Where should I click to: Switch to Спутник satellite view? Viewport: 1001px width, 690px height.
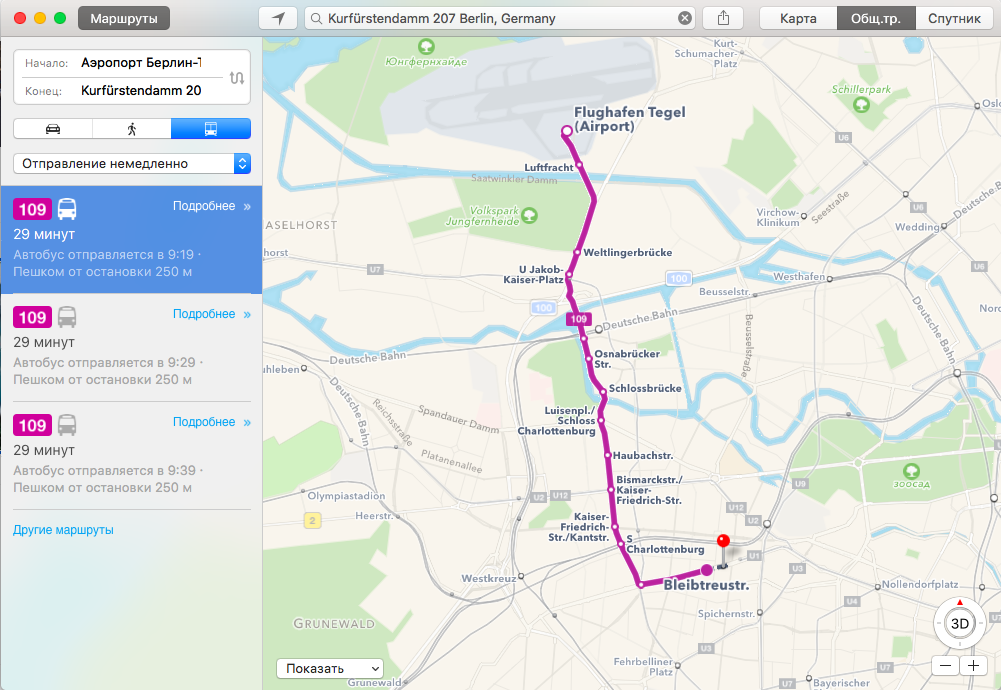coord(954,19)
